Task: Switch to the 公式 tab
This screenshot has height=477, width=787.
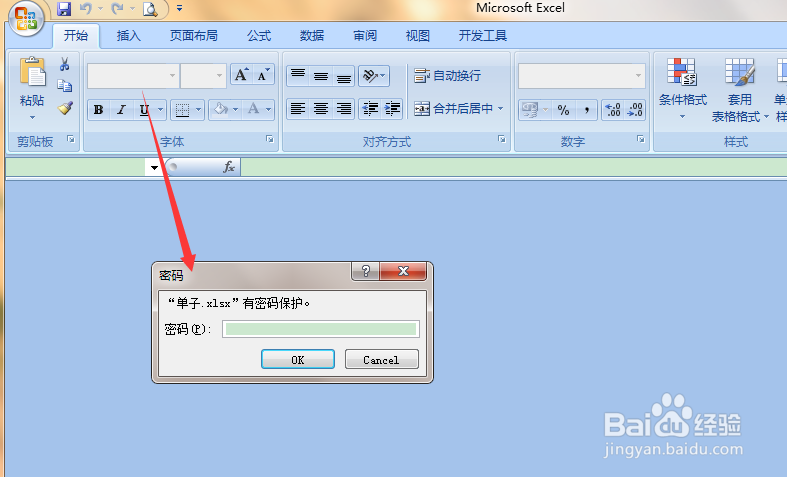Action: coord(259,36)
